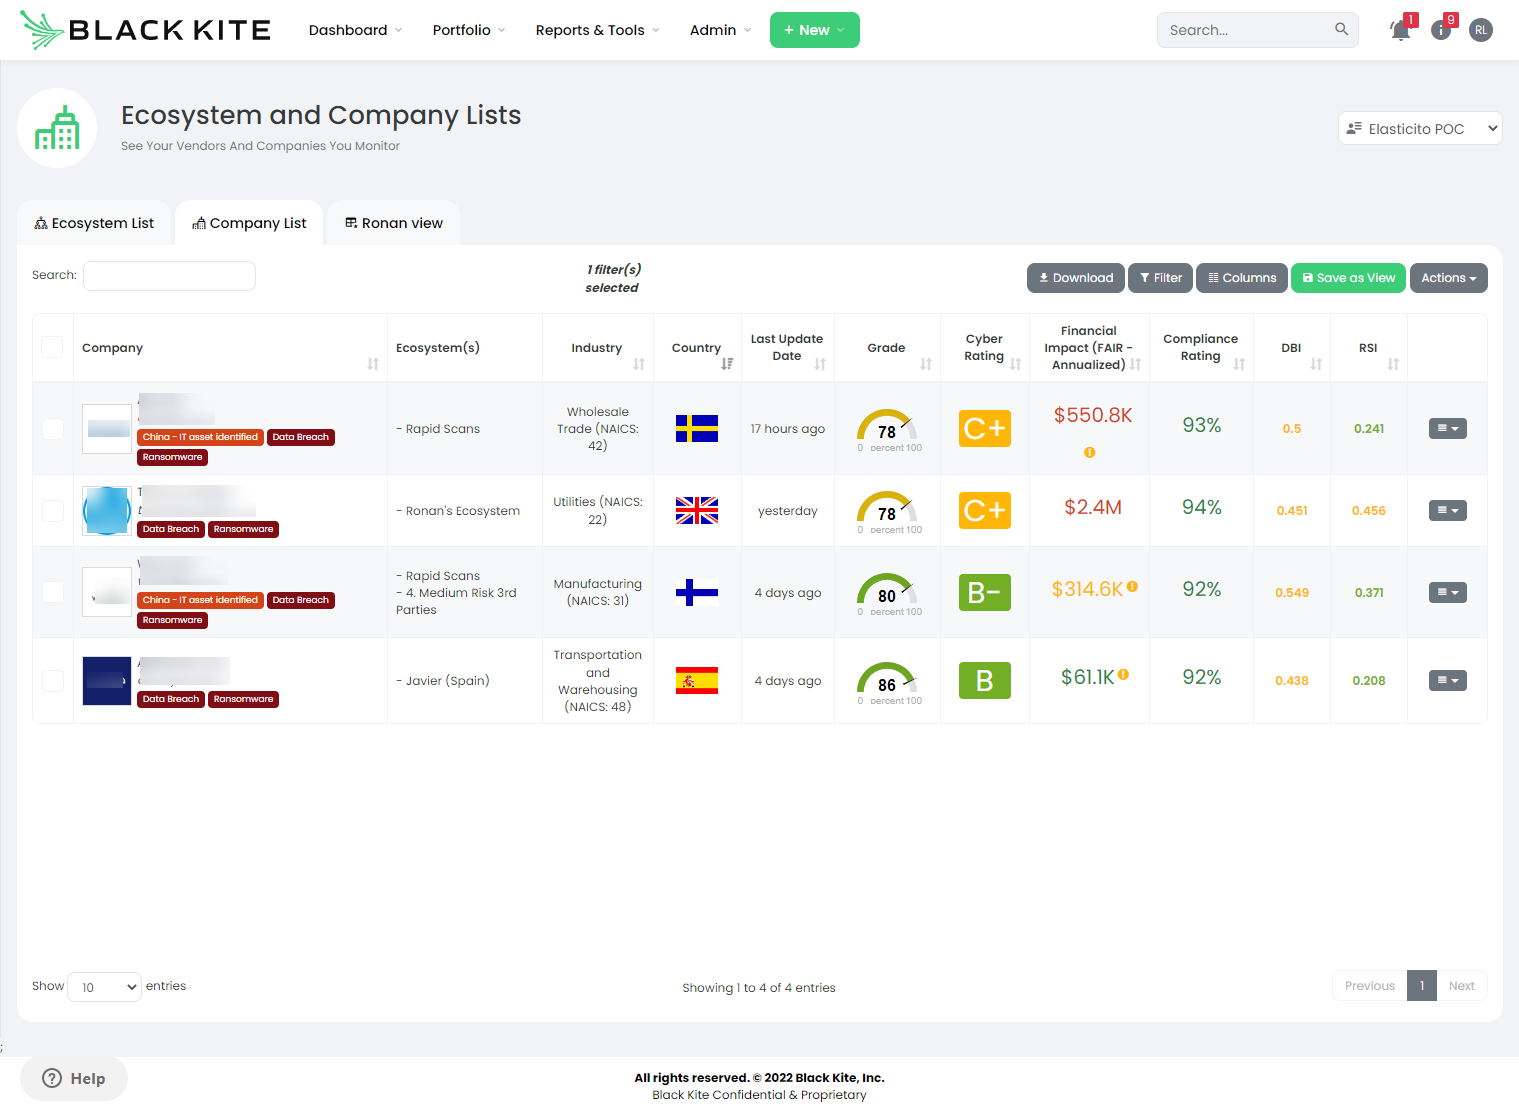This screenshot has width=1519, height=1115.
Task: Click the Save as View button
Action: click(x=1349, y=278)
